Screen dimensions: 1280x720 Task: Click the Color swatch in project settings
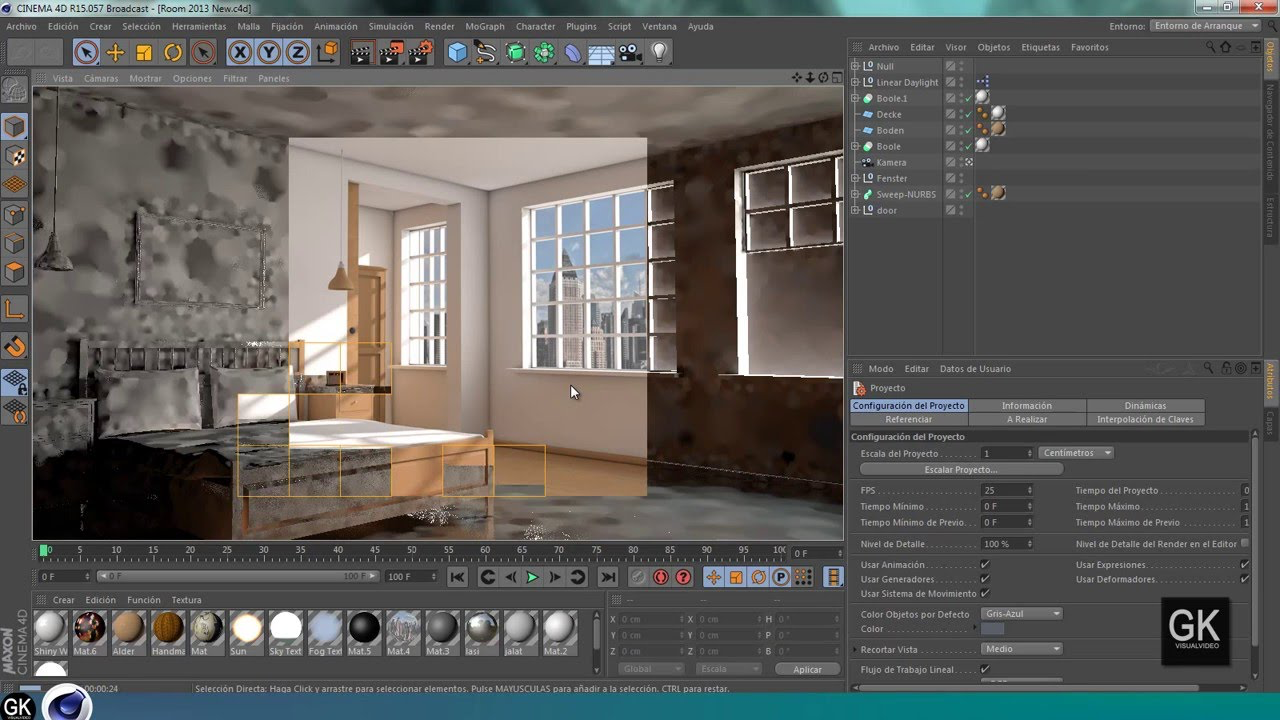992,629
